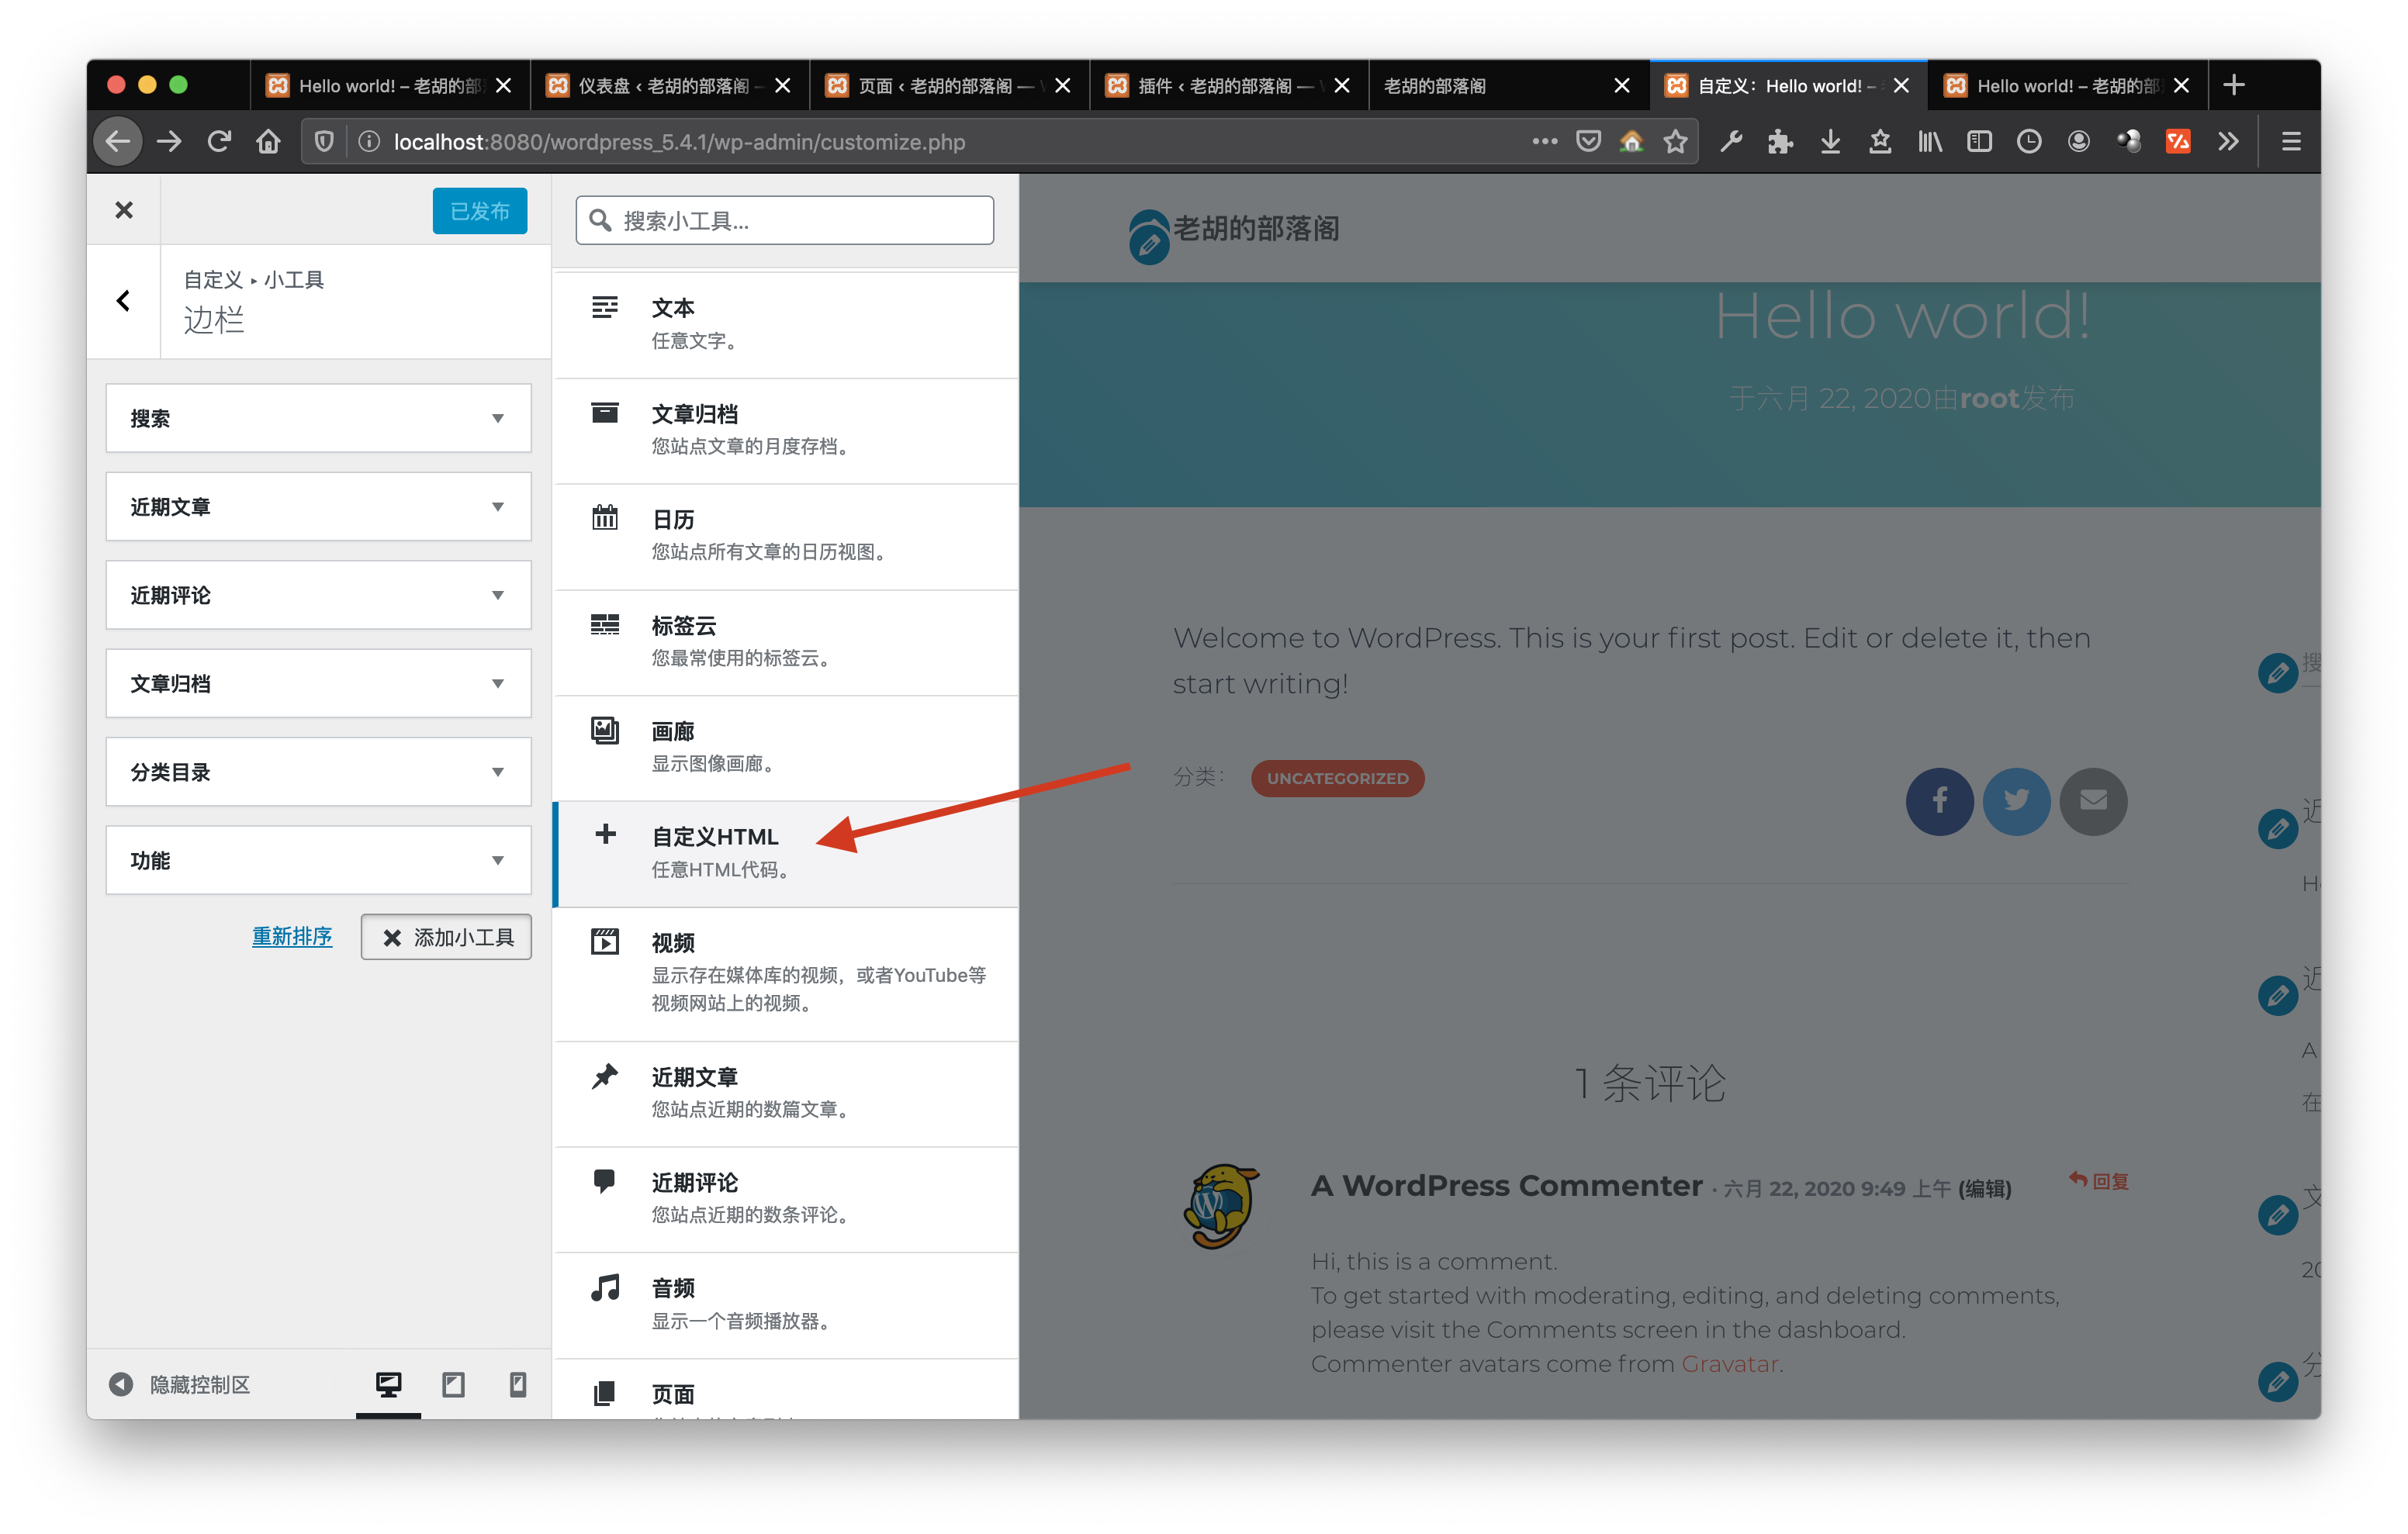Select the 自定义: Hello world! browser tab
Screen dimensions: 2408x1534
point(1787,85)
